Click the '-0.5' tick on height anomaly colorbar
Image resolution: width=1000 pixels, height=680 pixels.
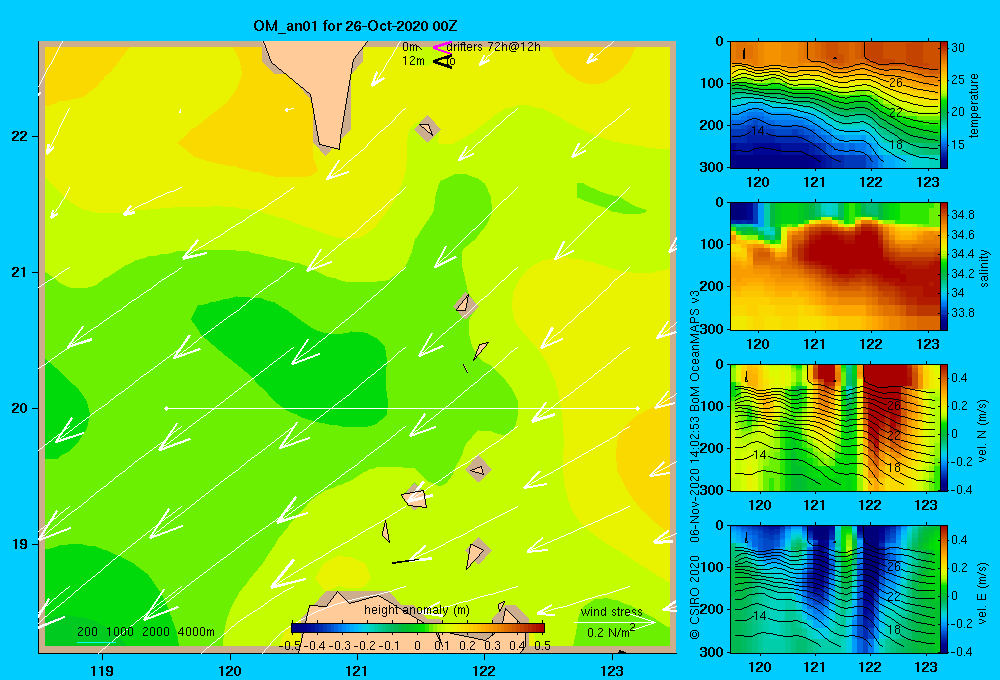click(x=290, y=646)
